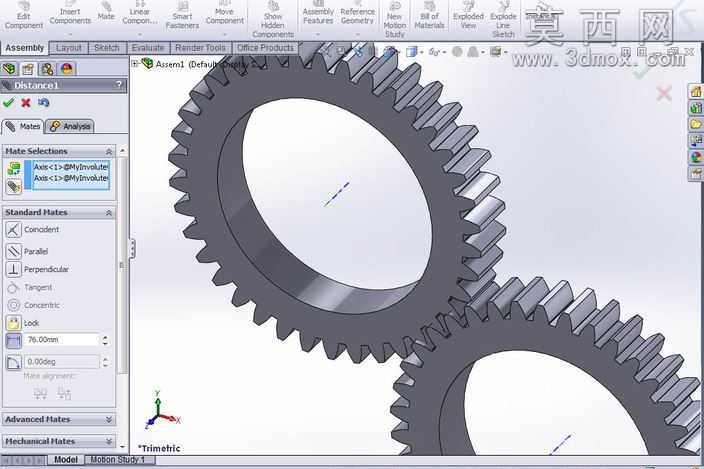Open Reference Geometry dropdown arrow

pos(357,34)
